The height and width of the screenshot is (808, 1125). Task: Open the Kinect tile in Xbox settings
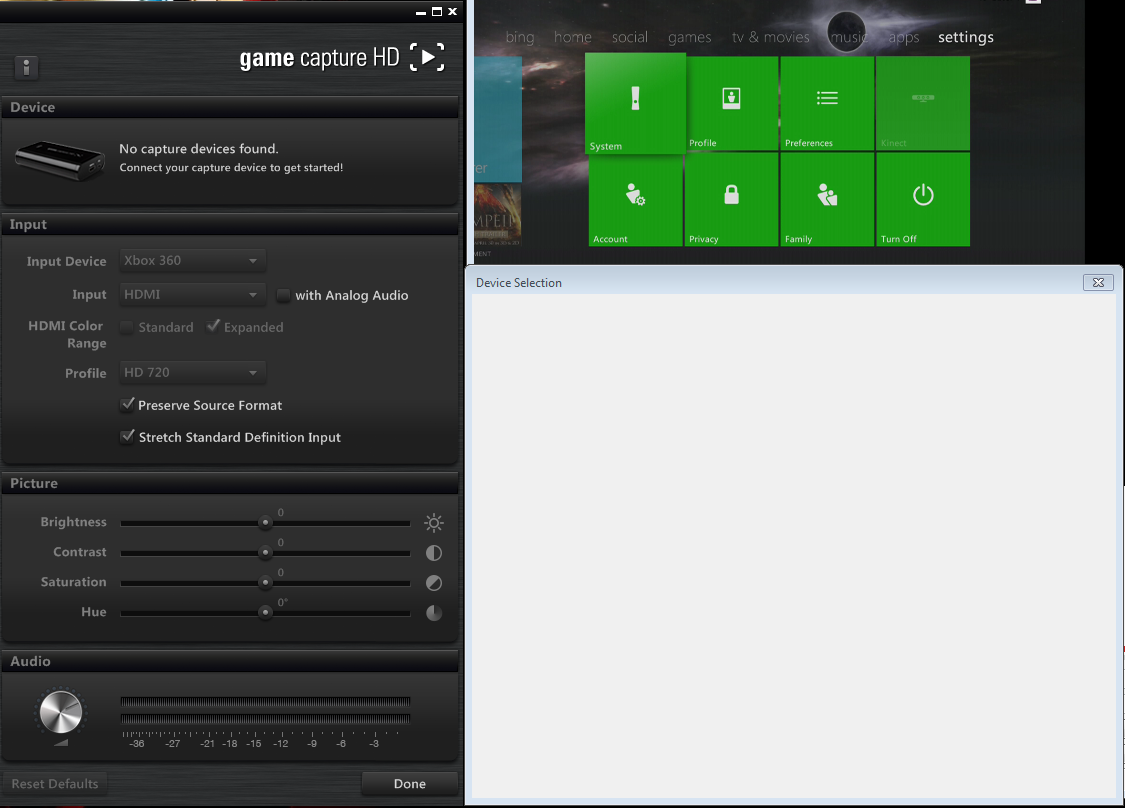tap(923, 103)
